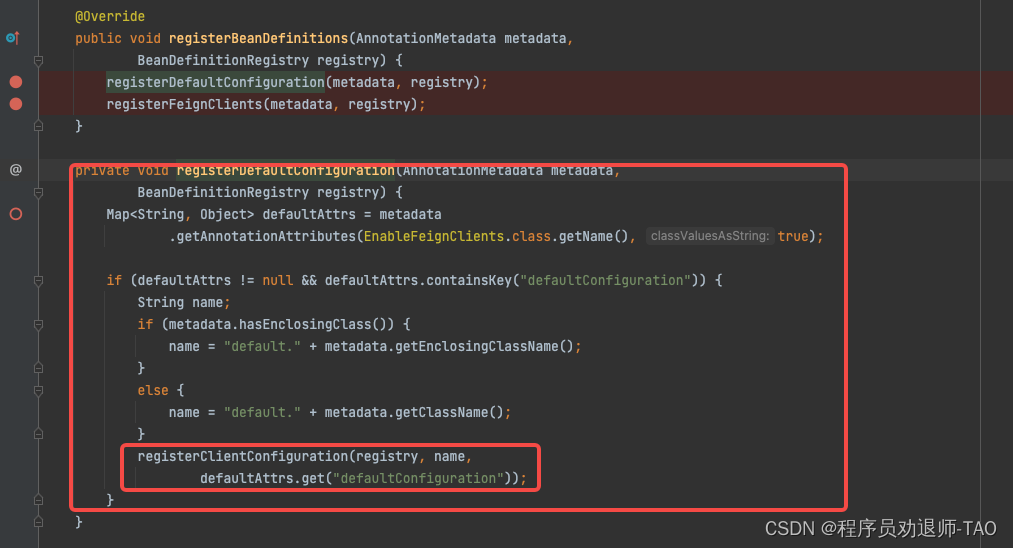
Task: Click getEnclosingClassName method call
Action: [477, 346]
